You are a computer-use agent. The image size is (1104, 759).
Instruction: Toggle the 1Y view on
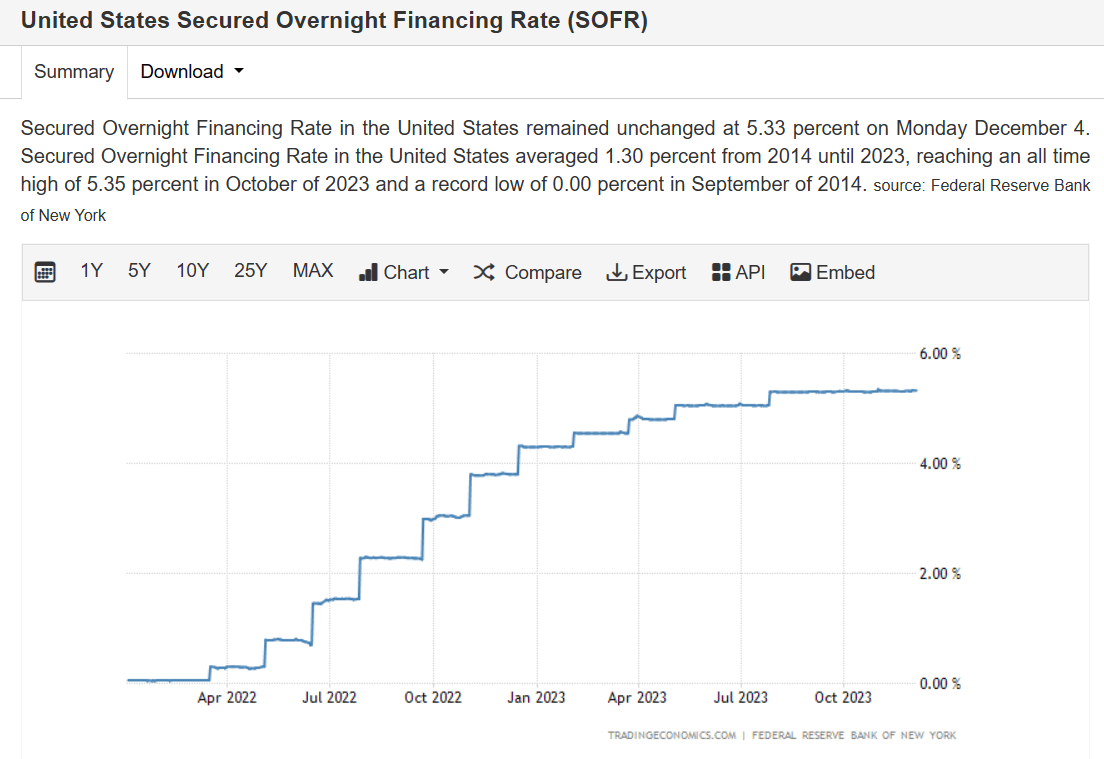(91, 270)
